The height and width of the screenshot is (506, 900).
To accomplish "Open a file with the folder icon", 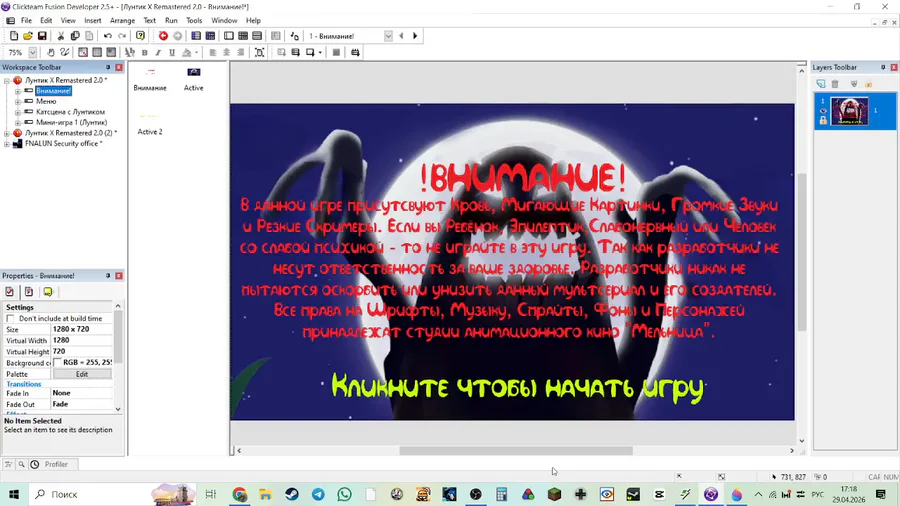I will (x=28, y=36).
